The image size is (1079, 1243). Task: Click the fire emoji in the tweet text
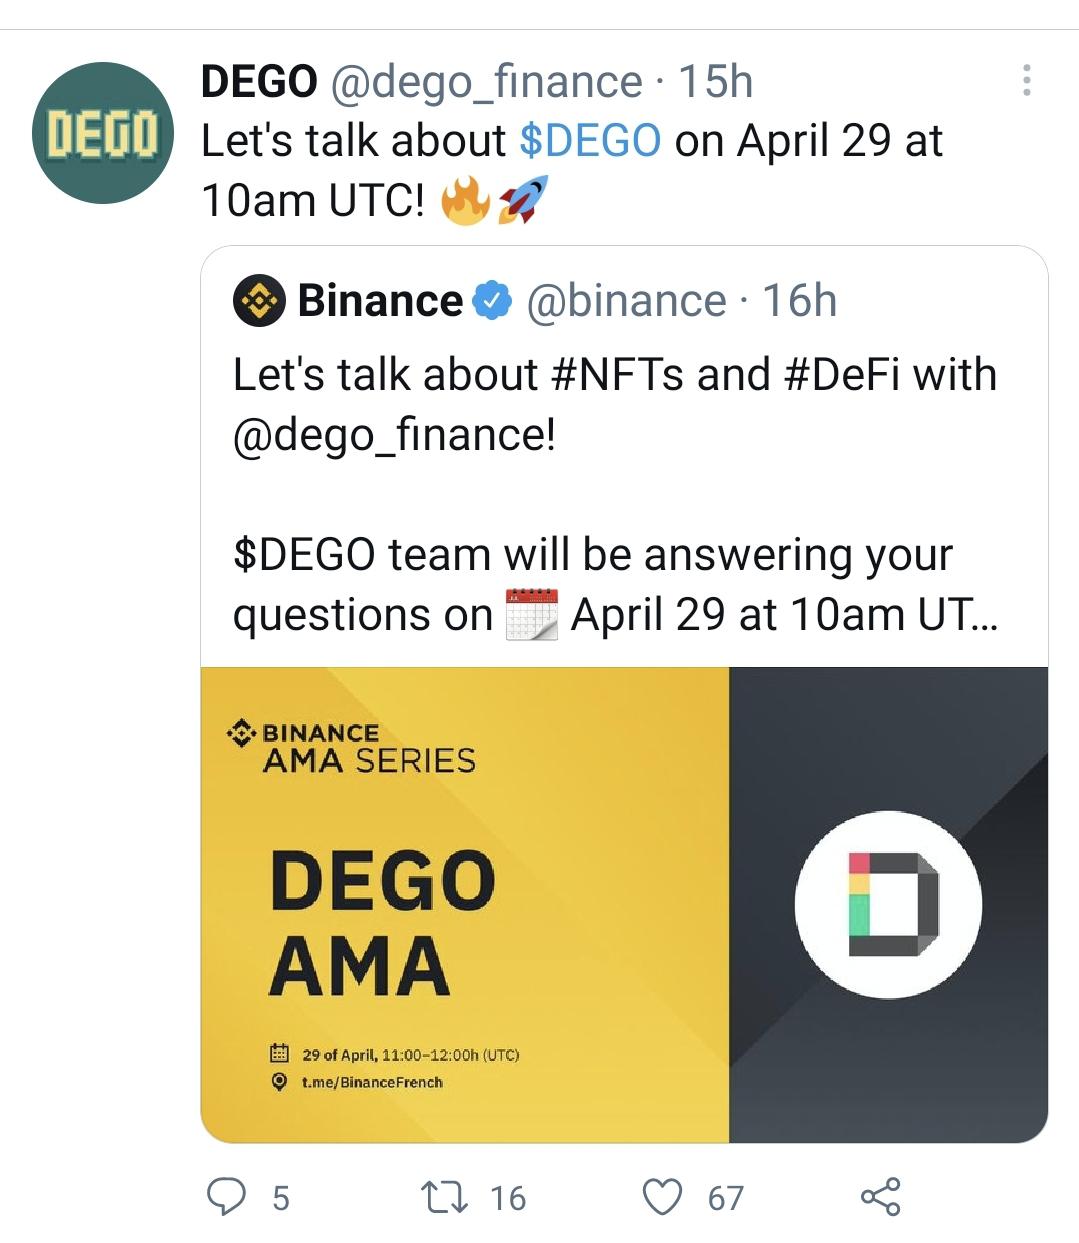pos(462,200)
